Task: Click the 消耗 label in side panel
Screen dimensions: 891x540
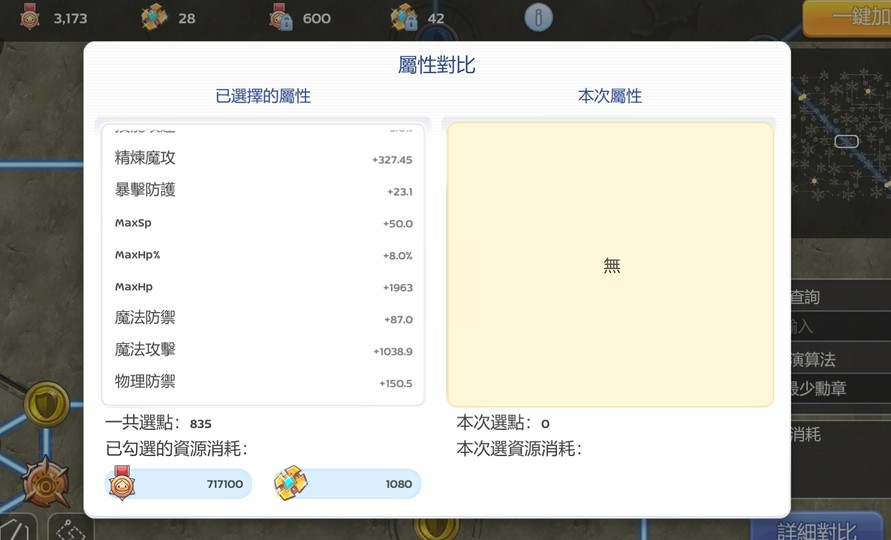Action: [x=806, y=434]
